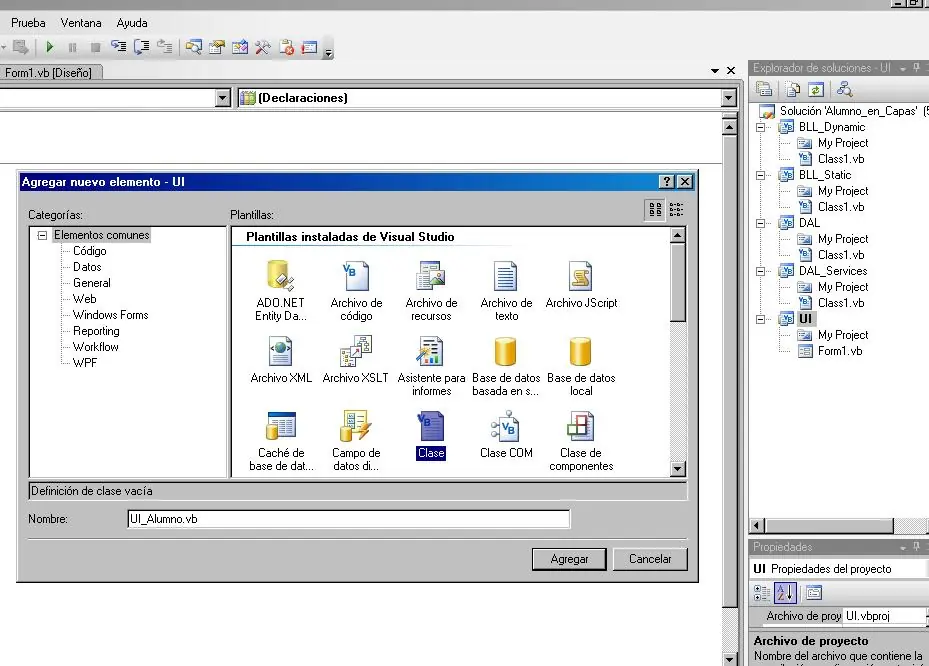Collapse the DAL_Services project node
929x666 pixels.
point(760,271)
